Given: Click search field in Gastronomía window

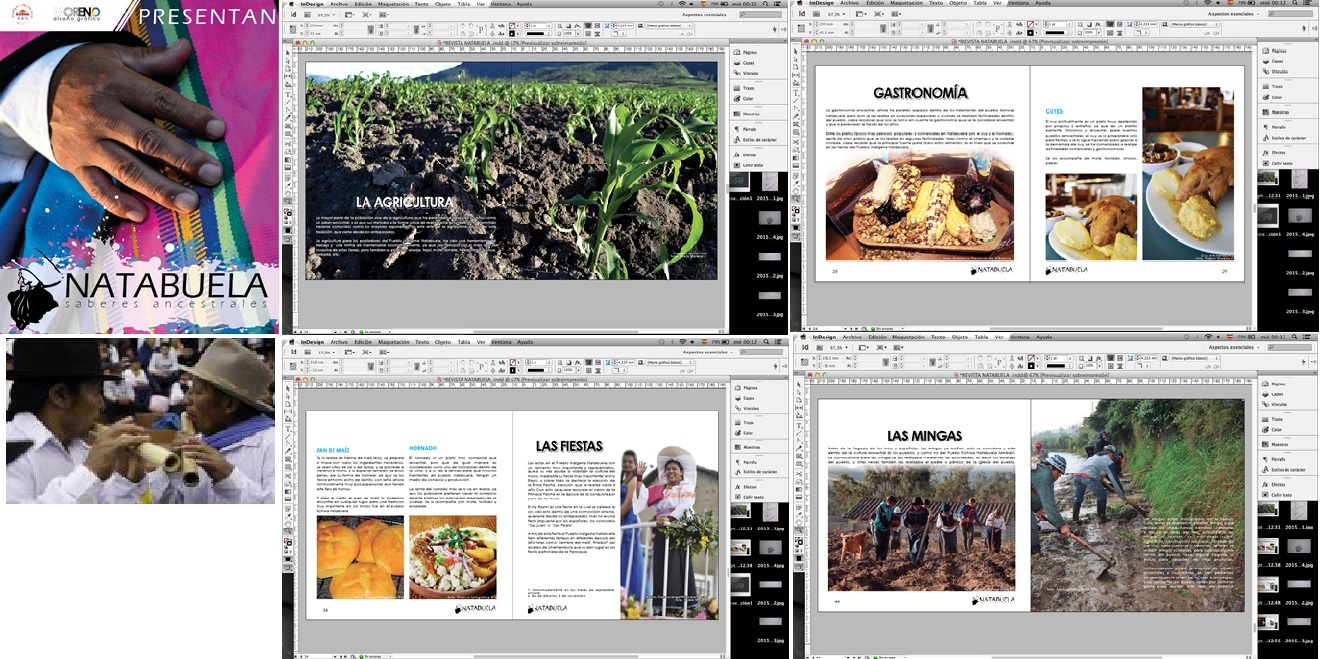Looking at the screenshot, I should (1290, 14).
